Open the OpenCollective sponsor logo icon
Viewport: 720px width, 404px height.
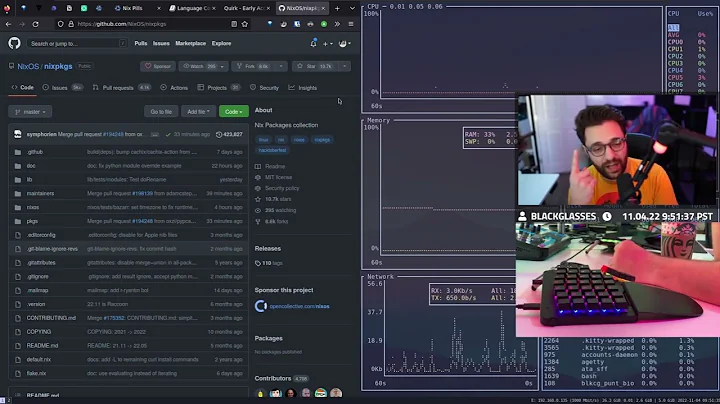[x=261, y=306]
